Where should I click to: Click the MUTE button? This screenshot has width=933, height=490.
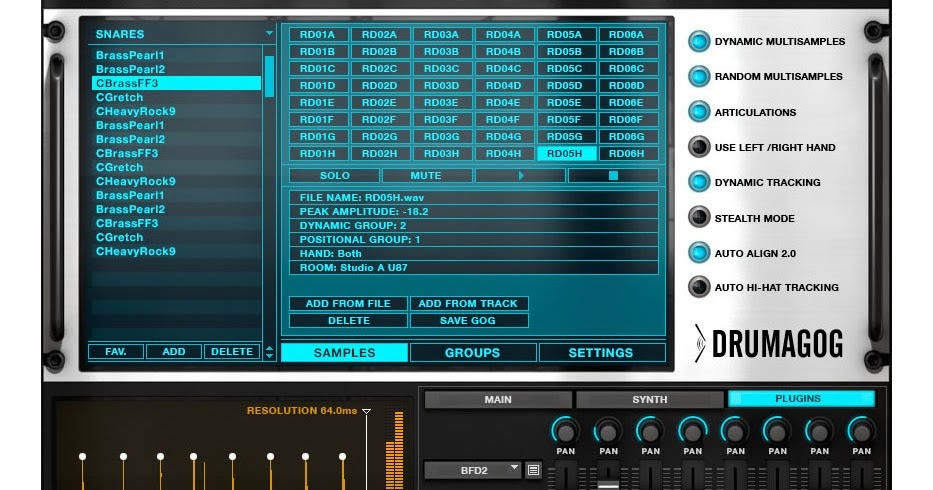[x=427, y=176]
